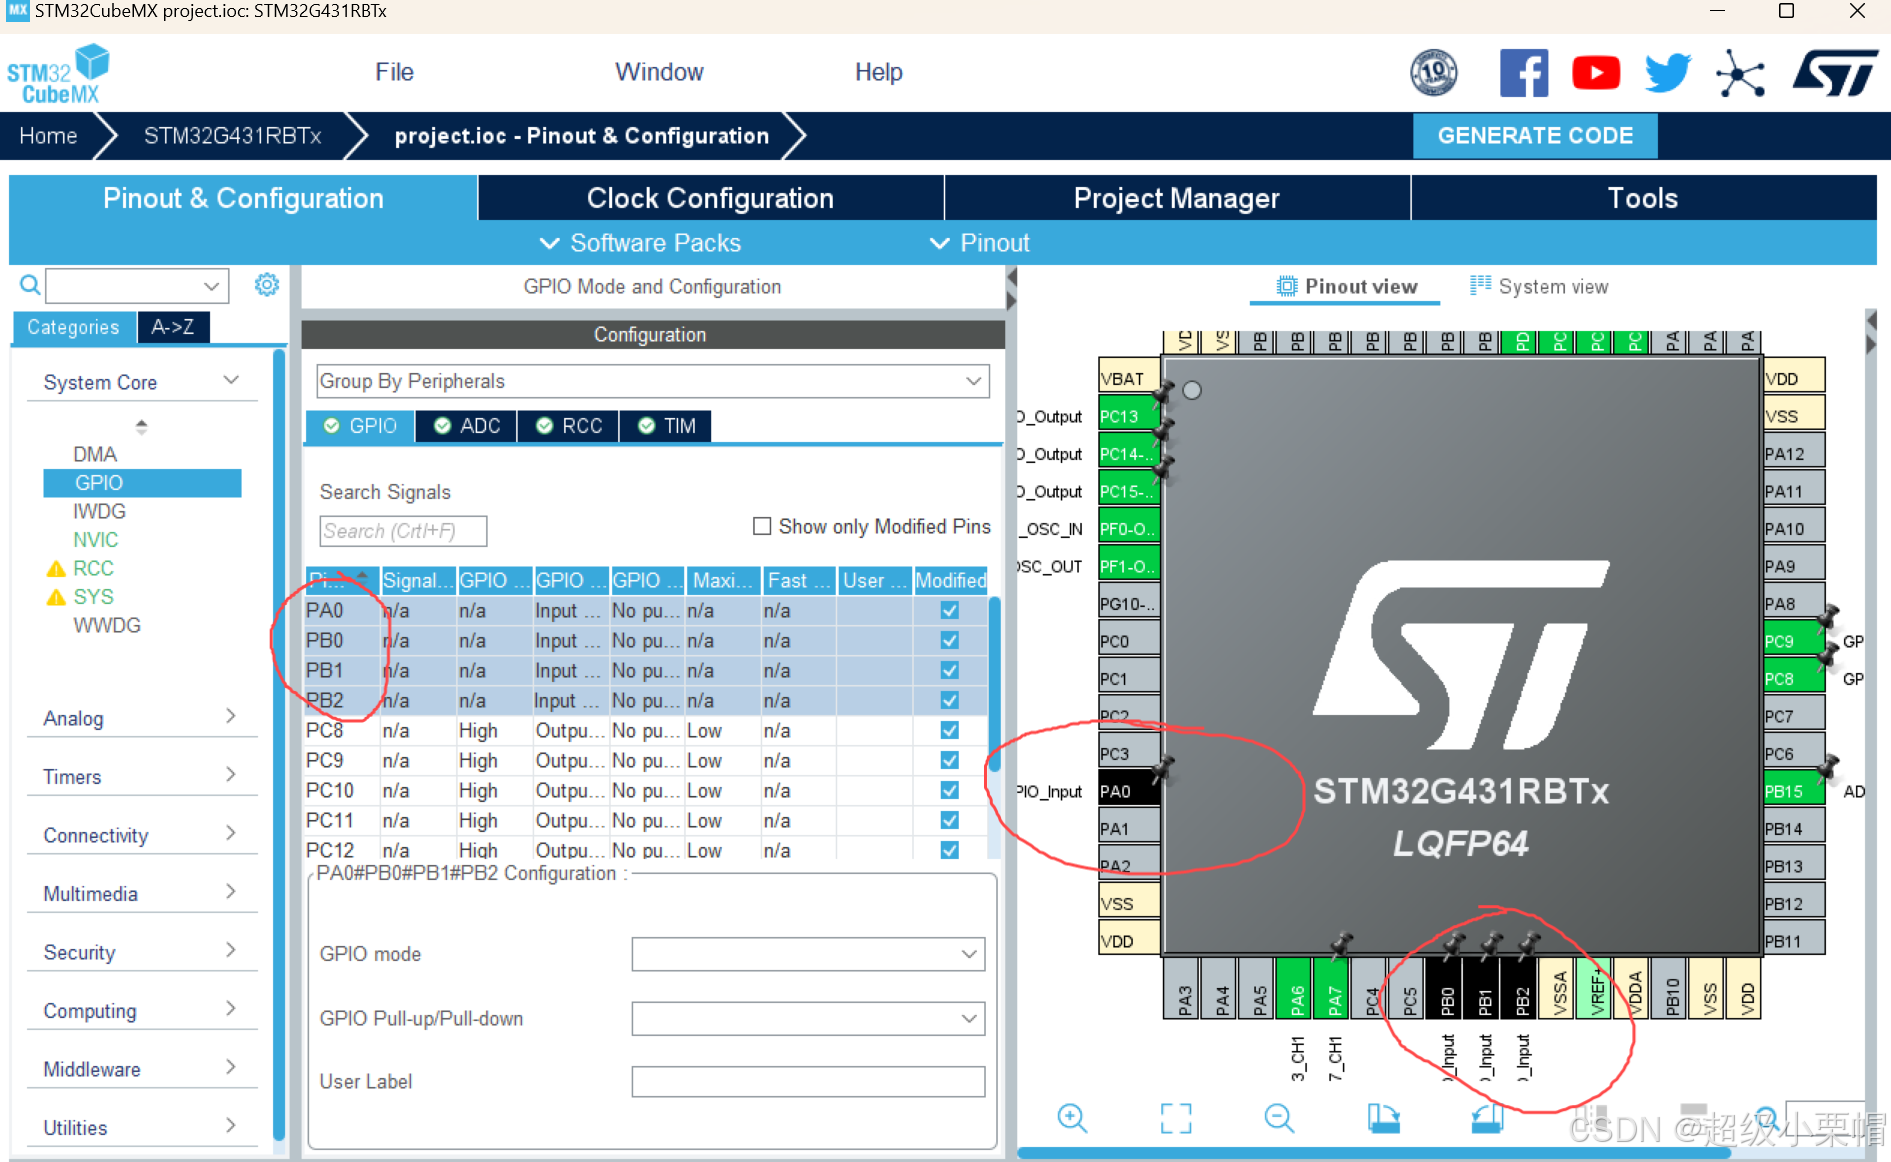Select the PC13 pin on the chip

point(1129,416)
